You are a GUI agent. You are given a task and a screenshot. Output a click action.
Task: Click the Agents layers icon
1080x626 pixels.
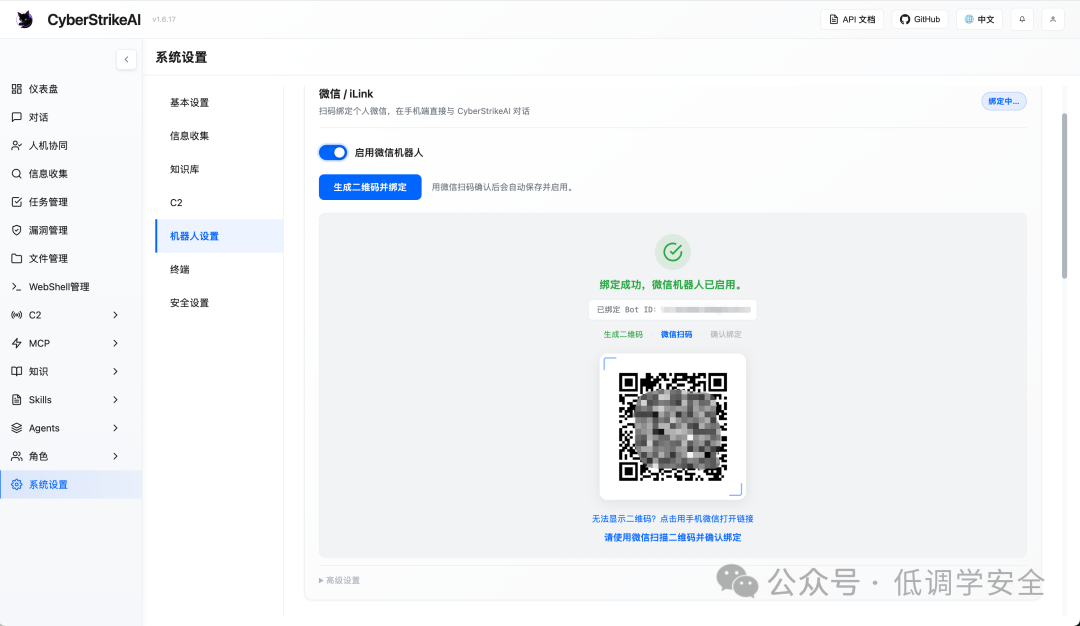click(17, 428)
